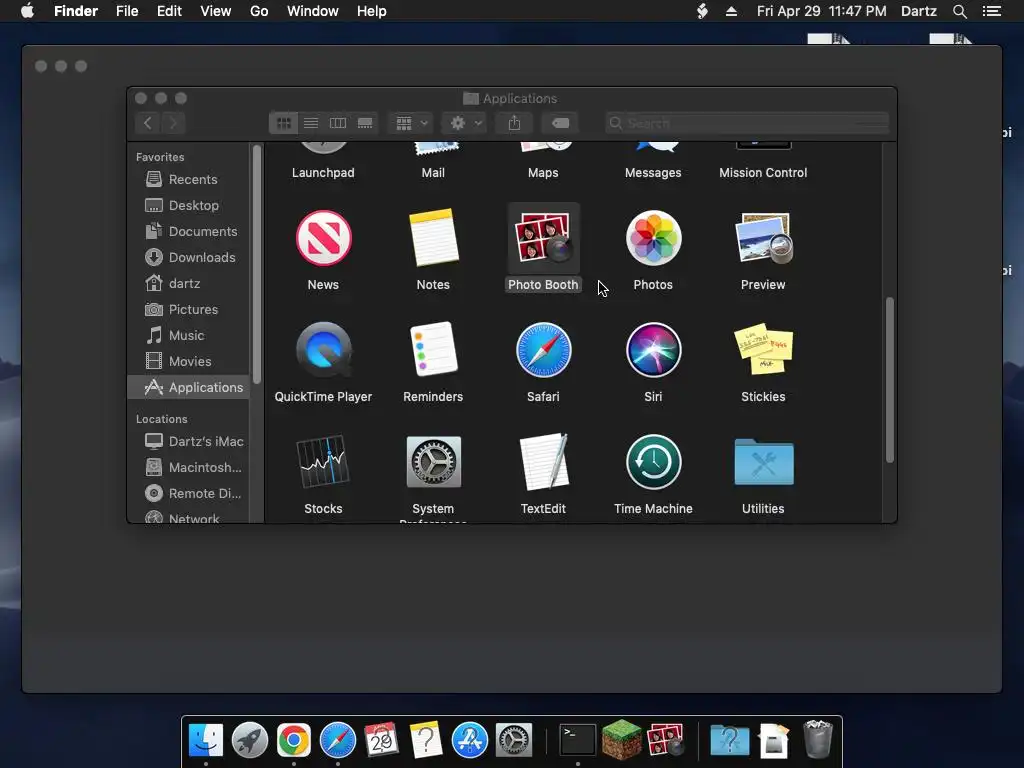Open the Trash in the Dock
The height and width of the screenshot is (768, 1024).
click(818, 739)
